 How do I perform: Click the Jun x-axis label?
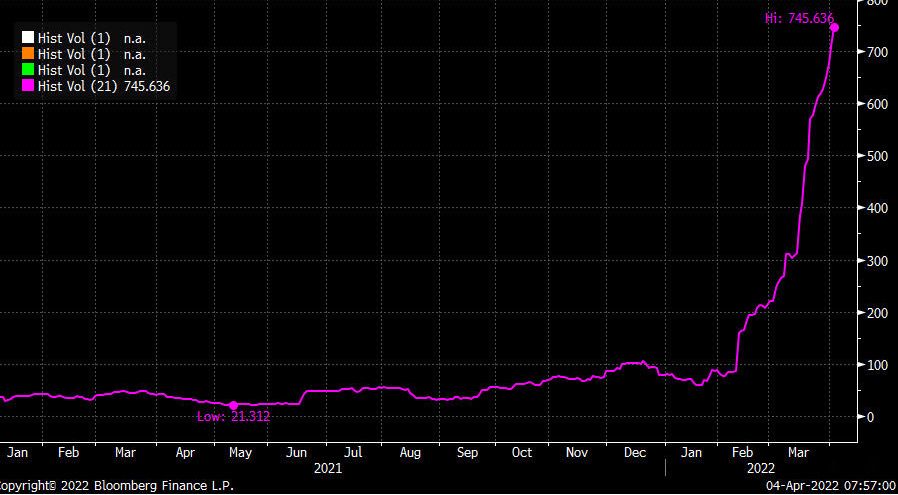tap(297, 453)
